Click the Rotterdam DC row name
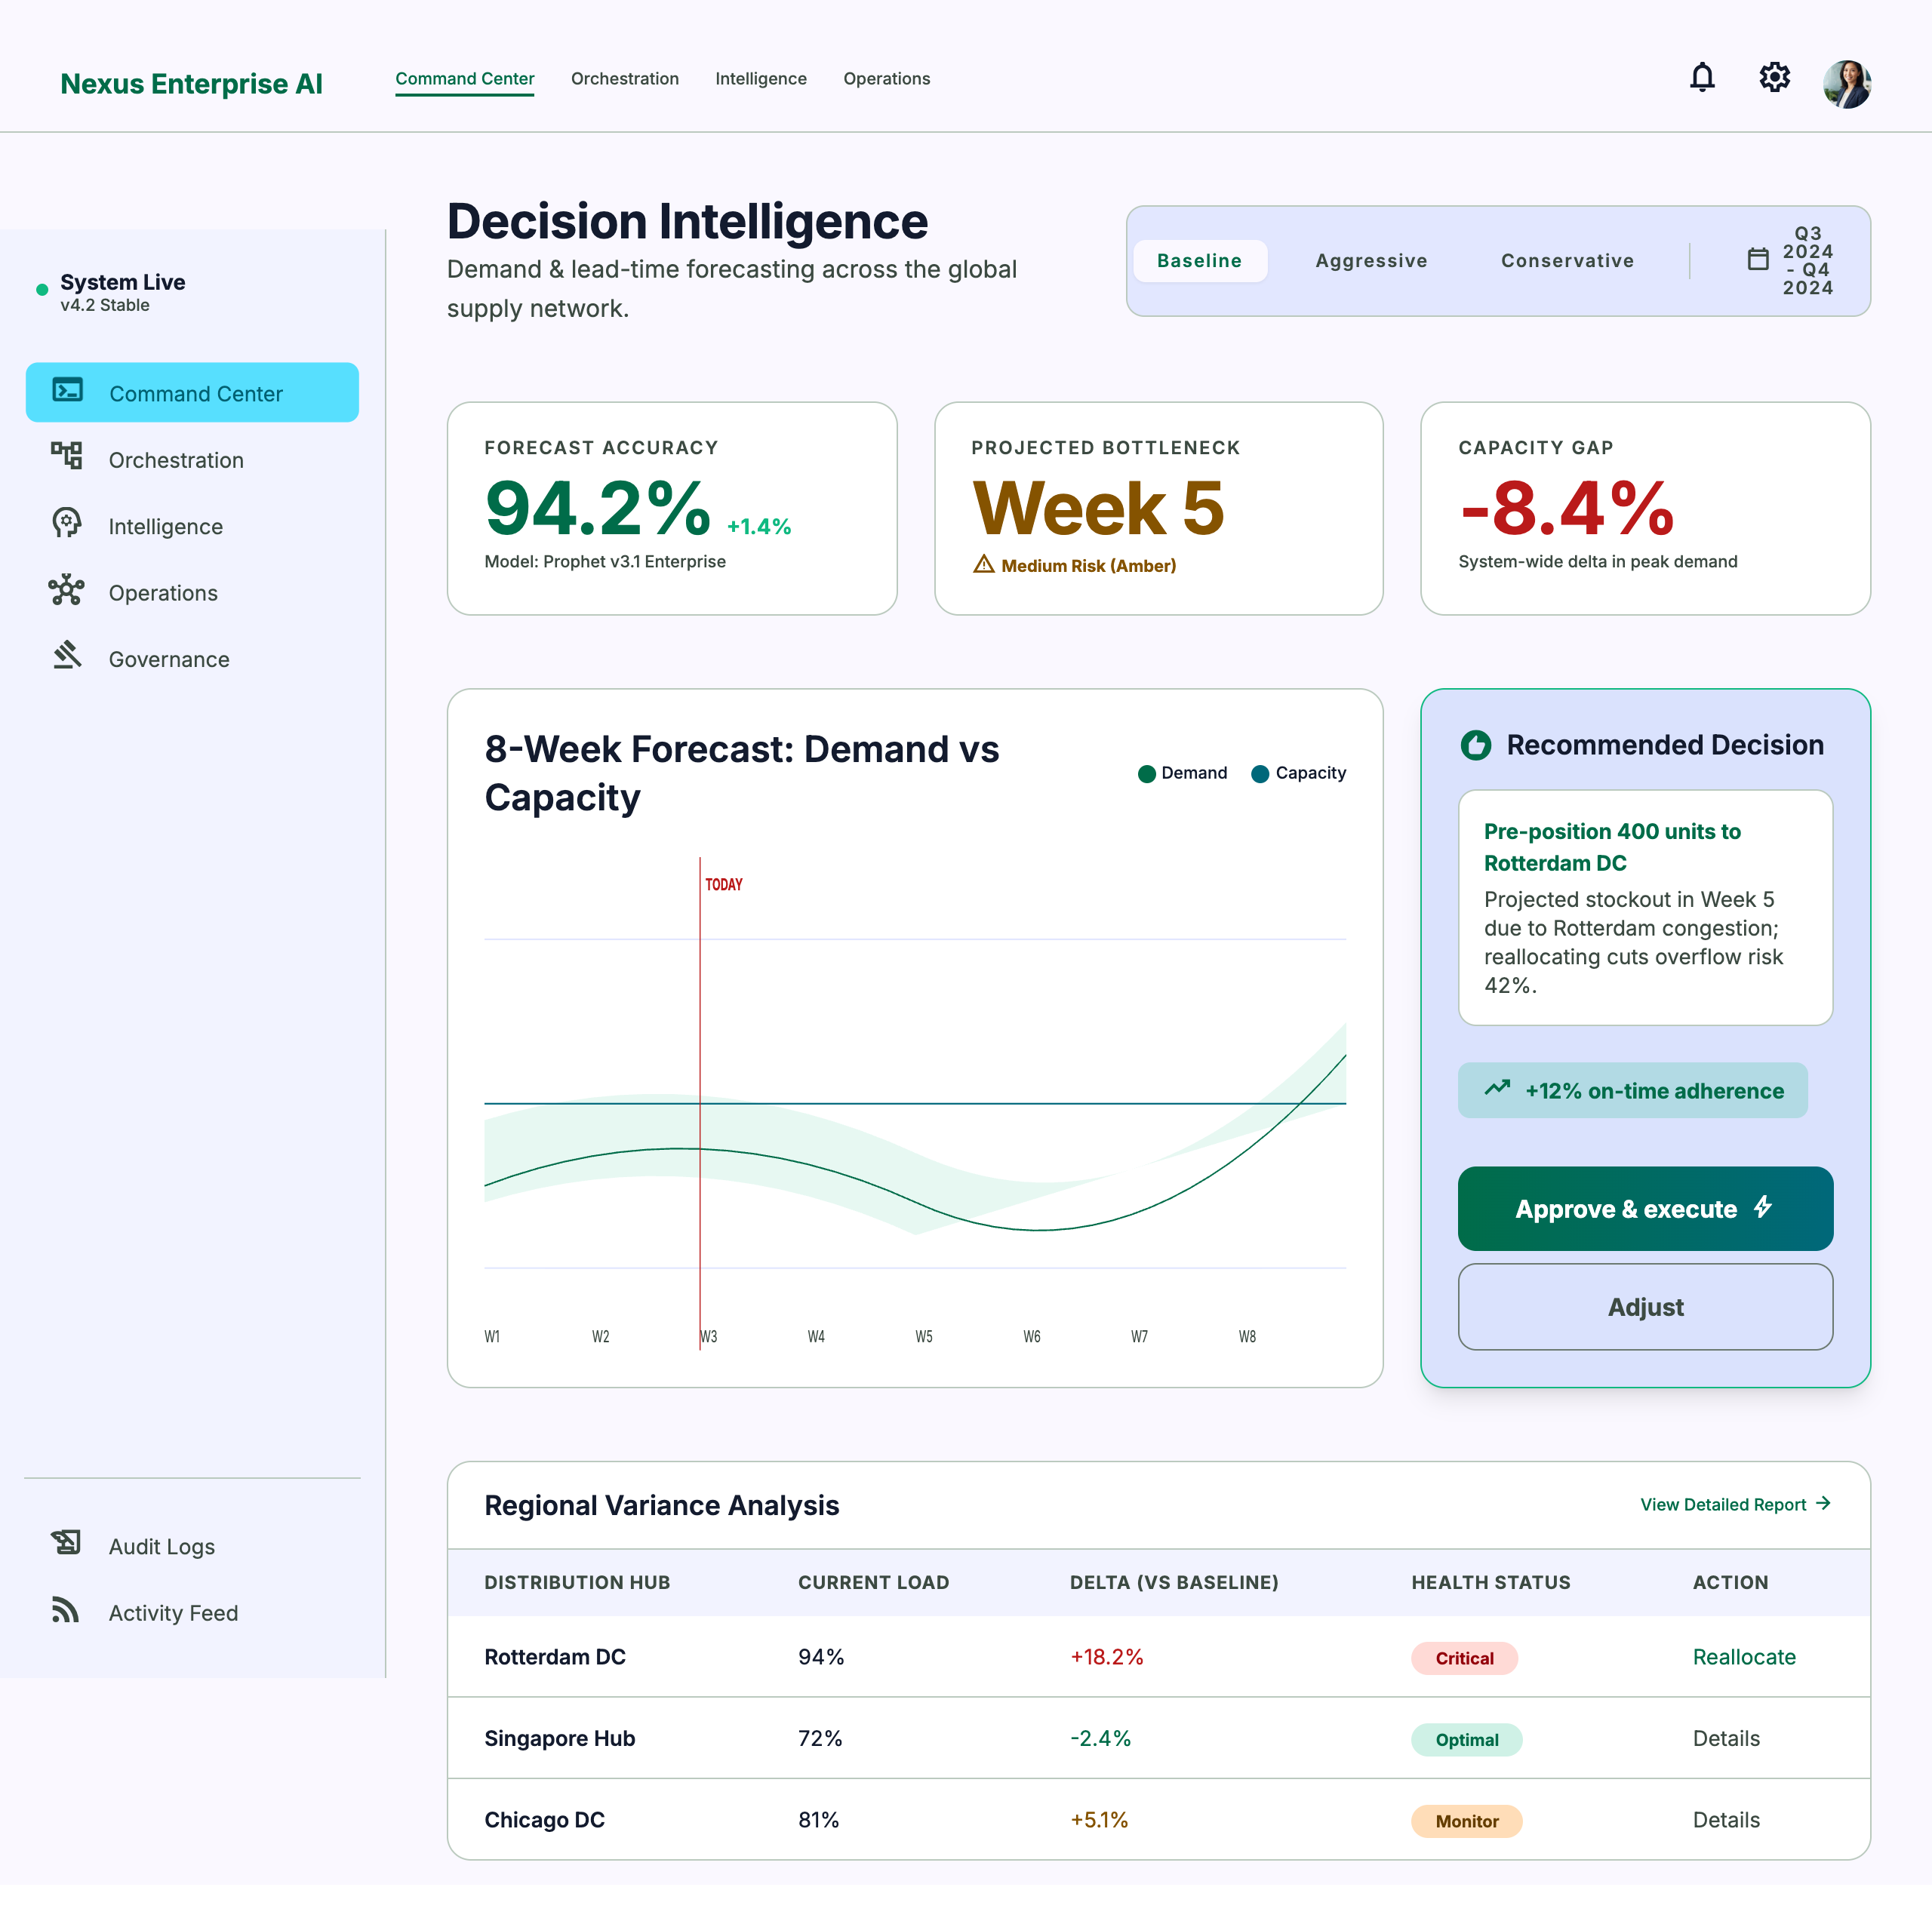The width and height of the screenshot is (1932, 1921). 554,1656
